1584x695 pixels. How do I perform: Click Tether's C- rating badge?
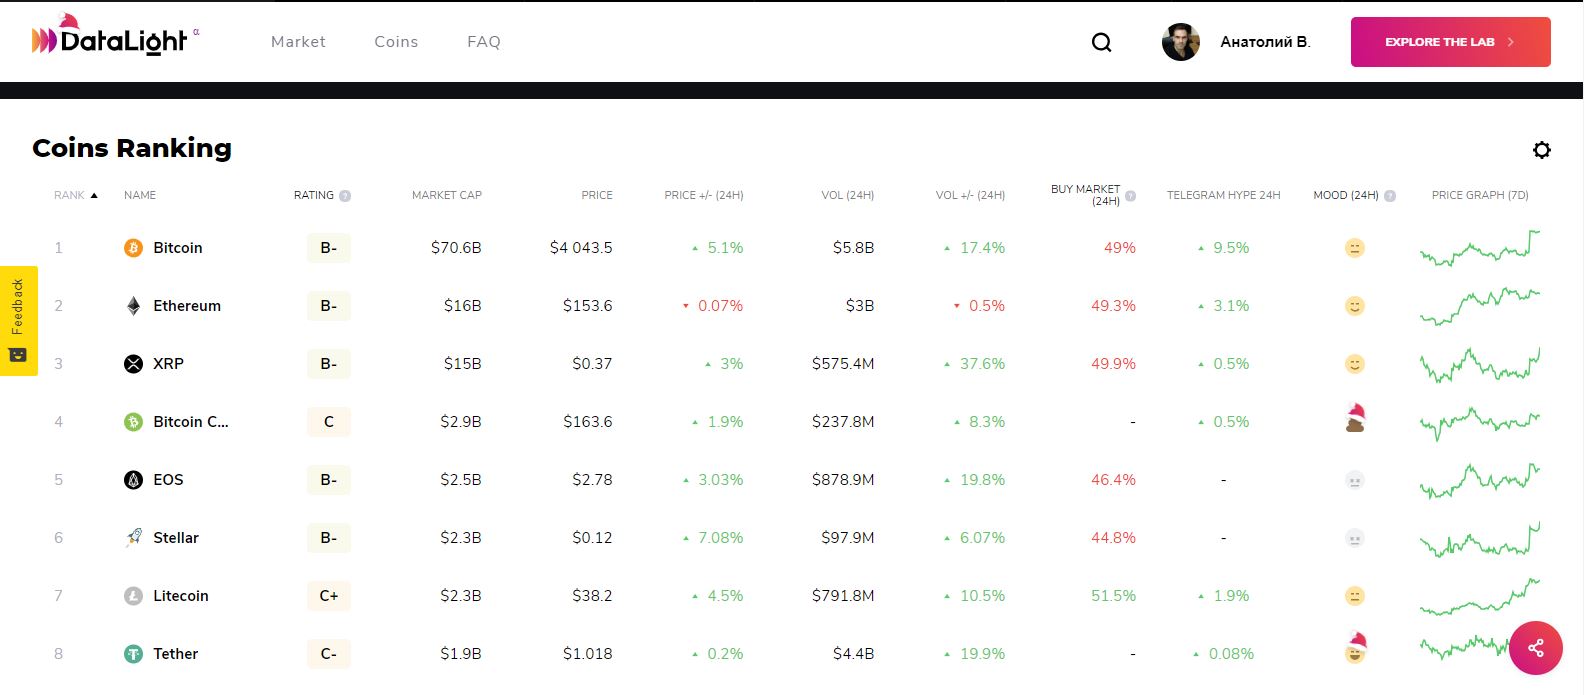click(329, 654)
